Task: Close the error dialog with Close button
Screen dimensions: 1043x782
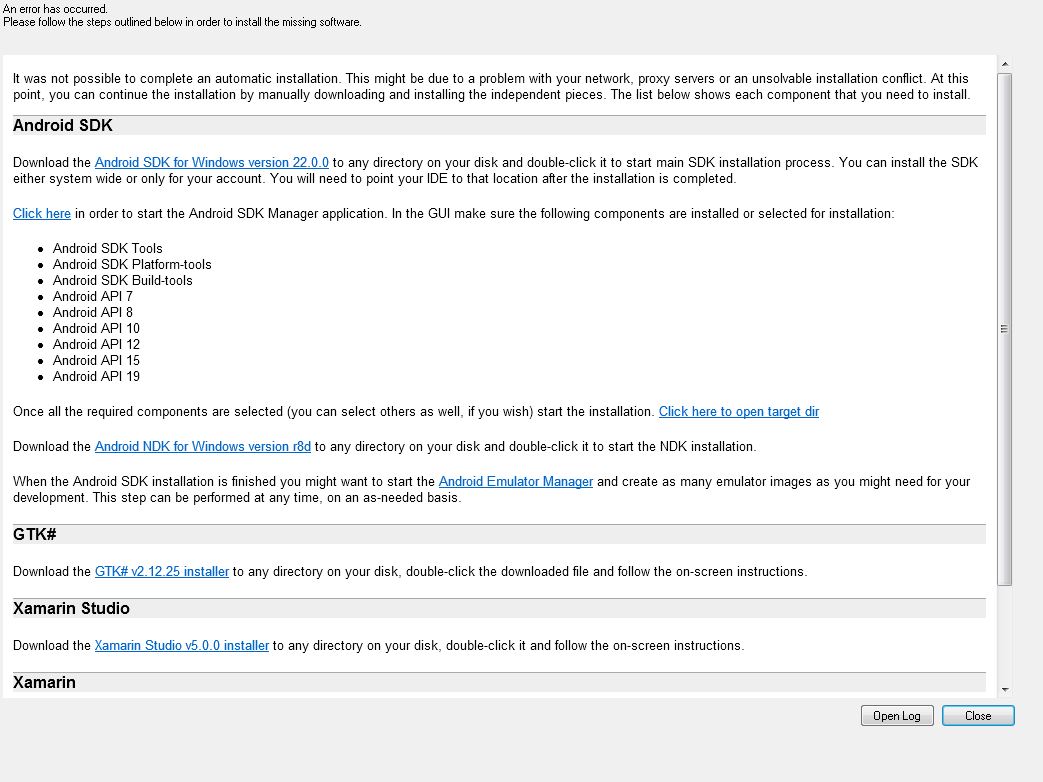Action: coord(978,716)
